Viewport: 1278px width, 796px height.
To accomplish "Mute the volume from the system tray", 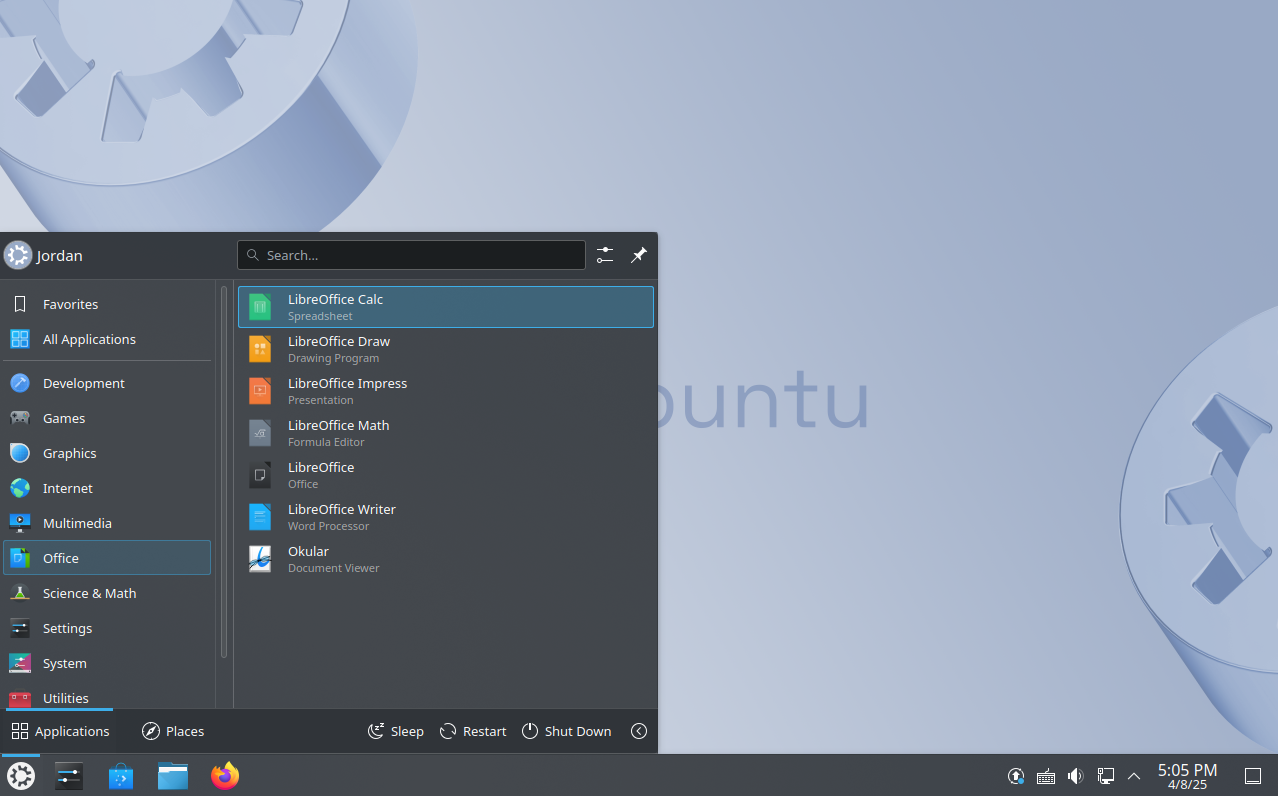I will pos(1075,775).
